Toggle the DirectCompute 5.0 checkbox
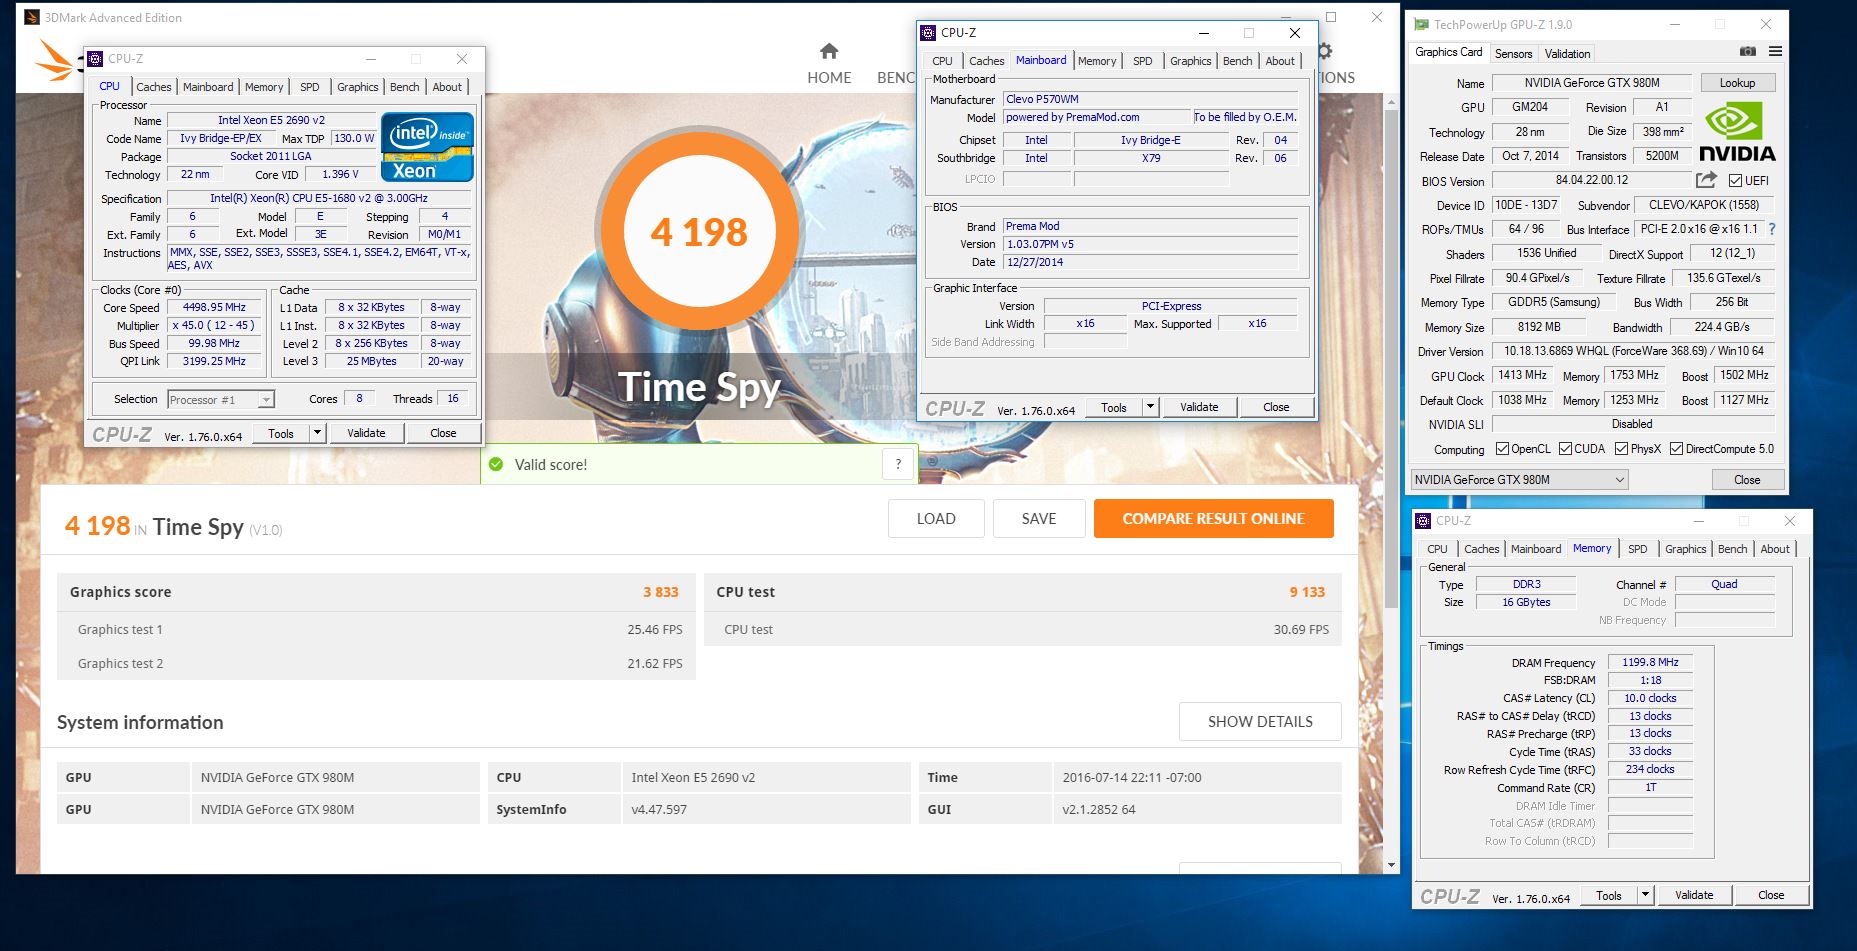This screenshot has height=951, width=1857. click(x=1676, y=449)
